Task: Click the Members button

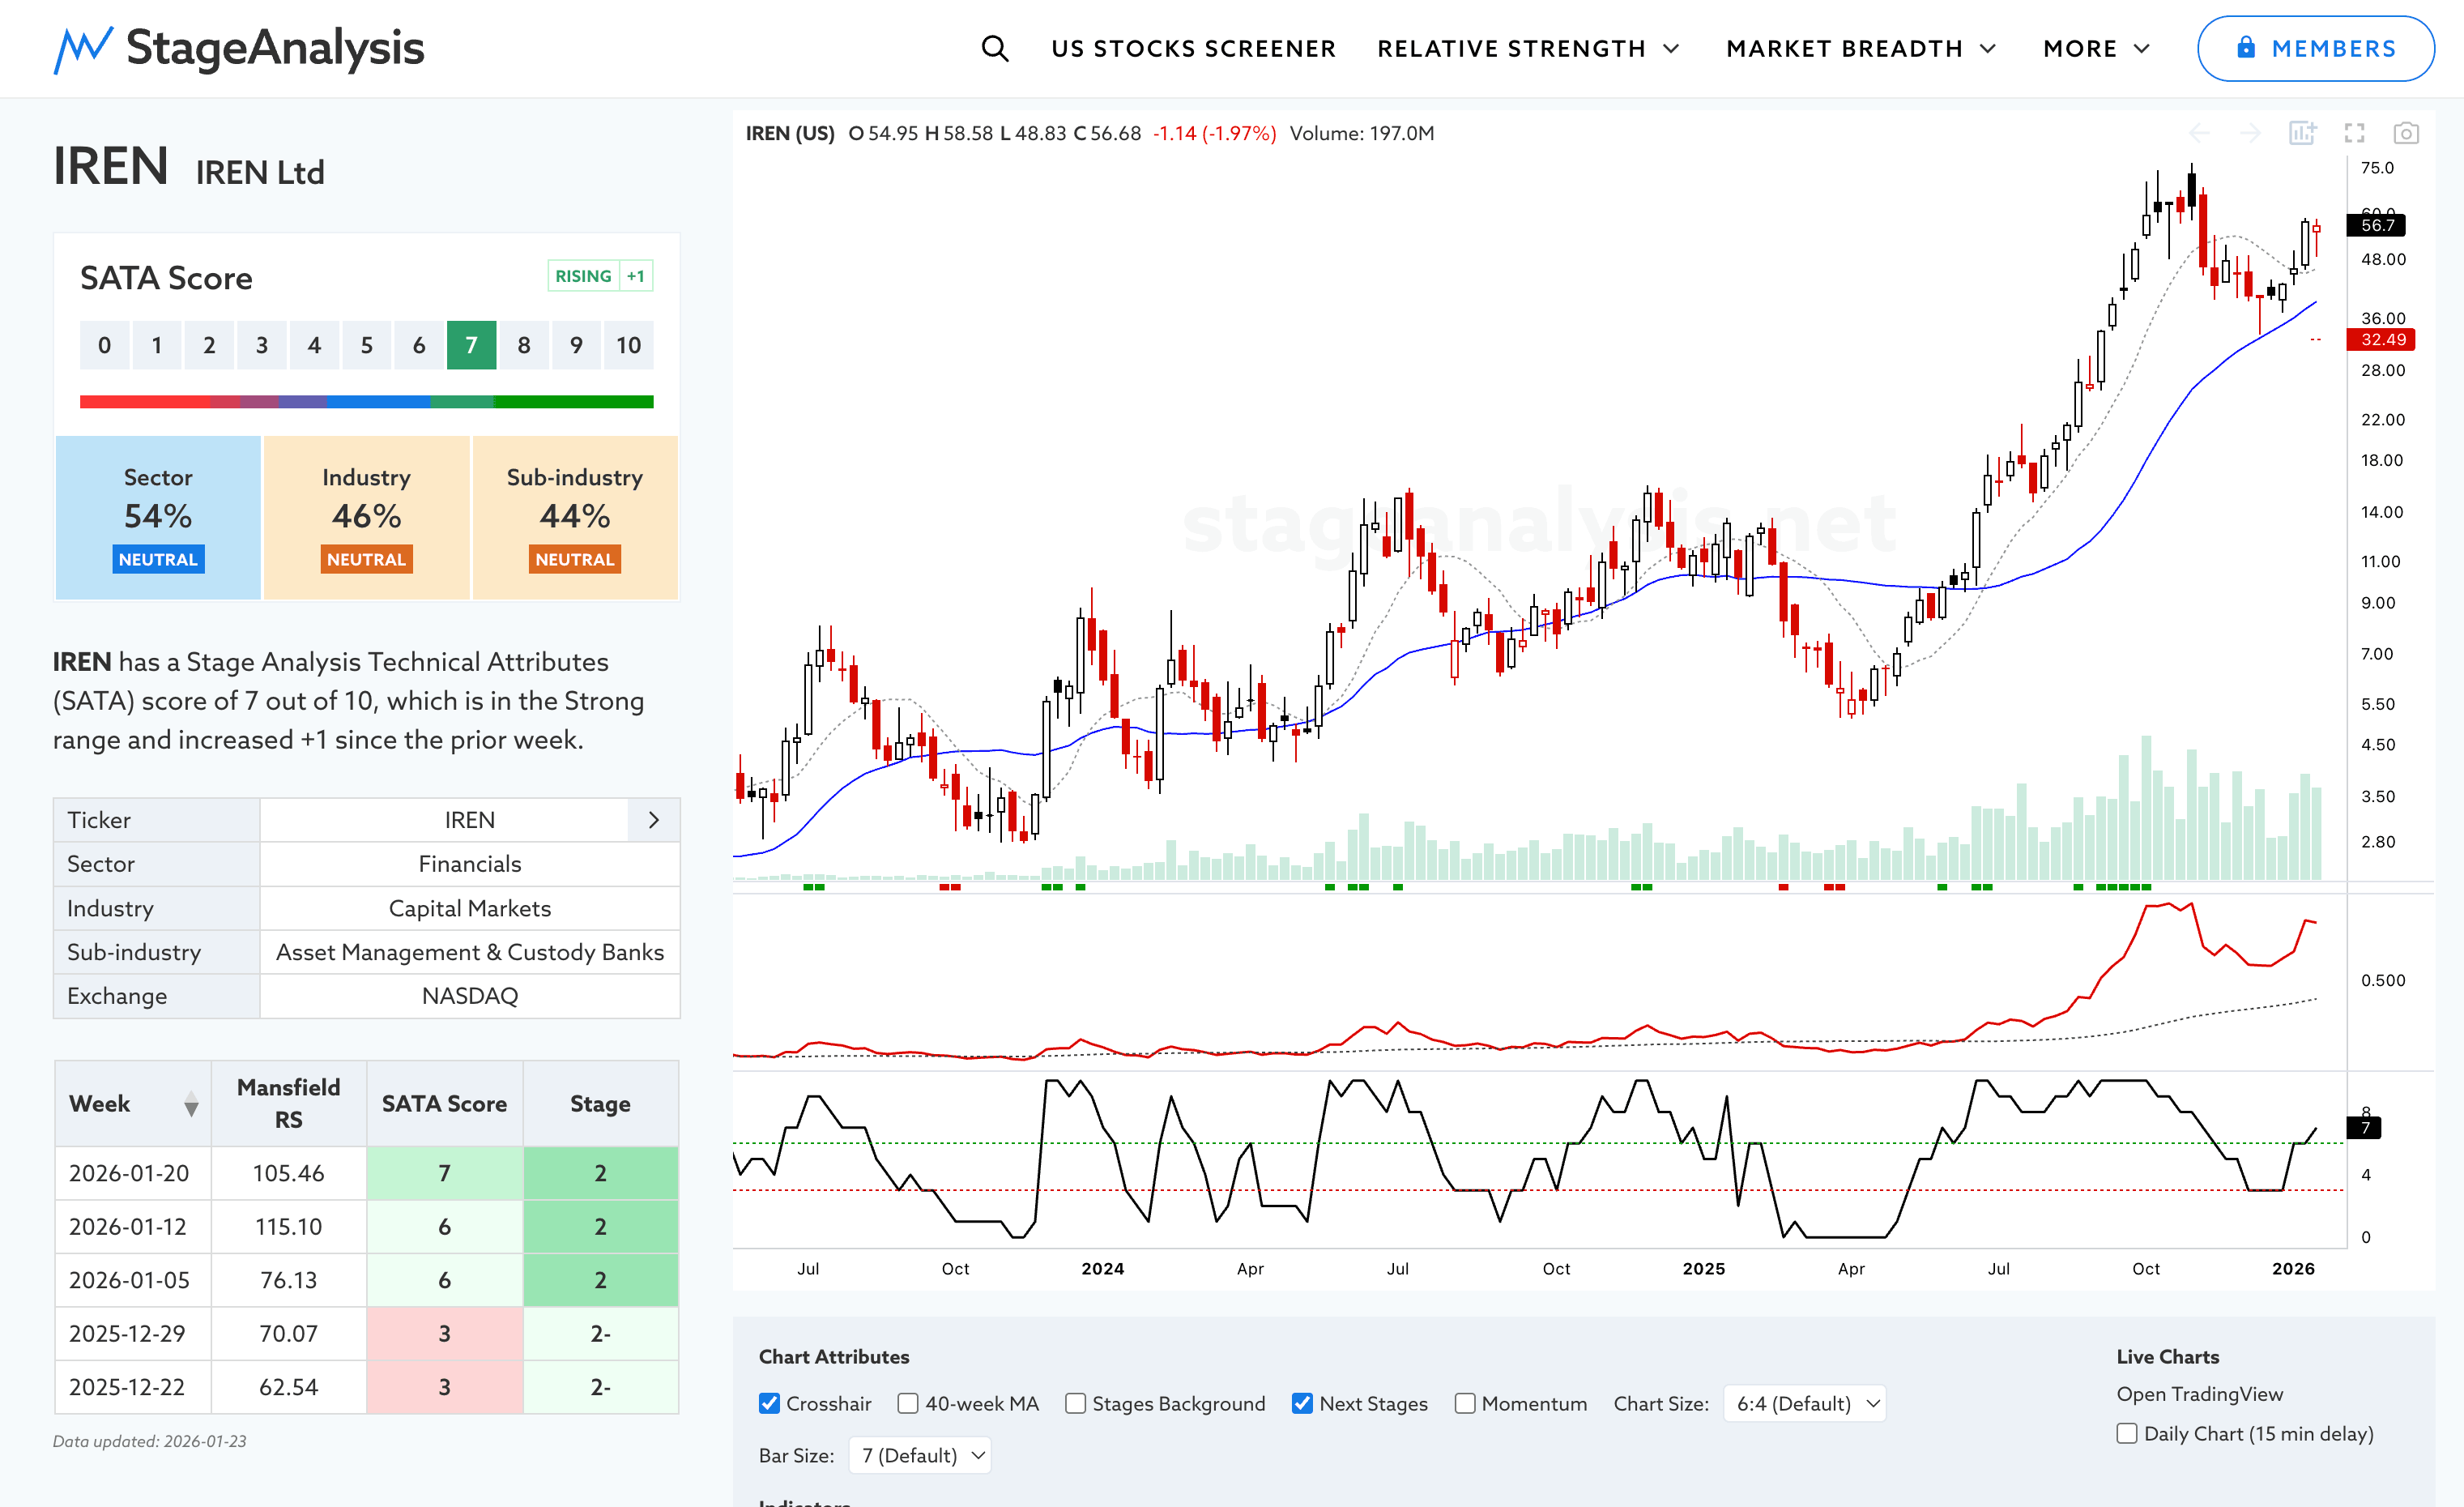Action: click(2315, 48)
